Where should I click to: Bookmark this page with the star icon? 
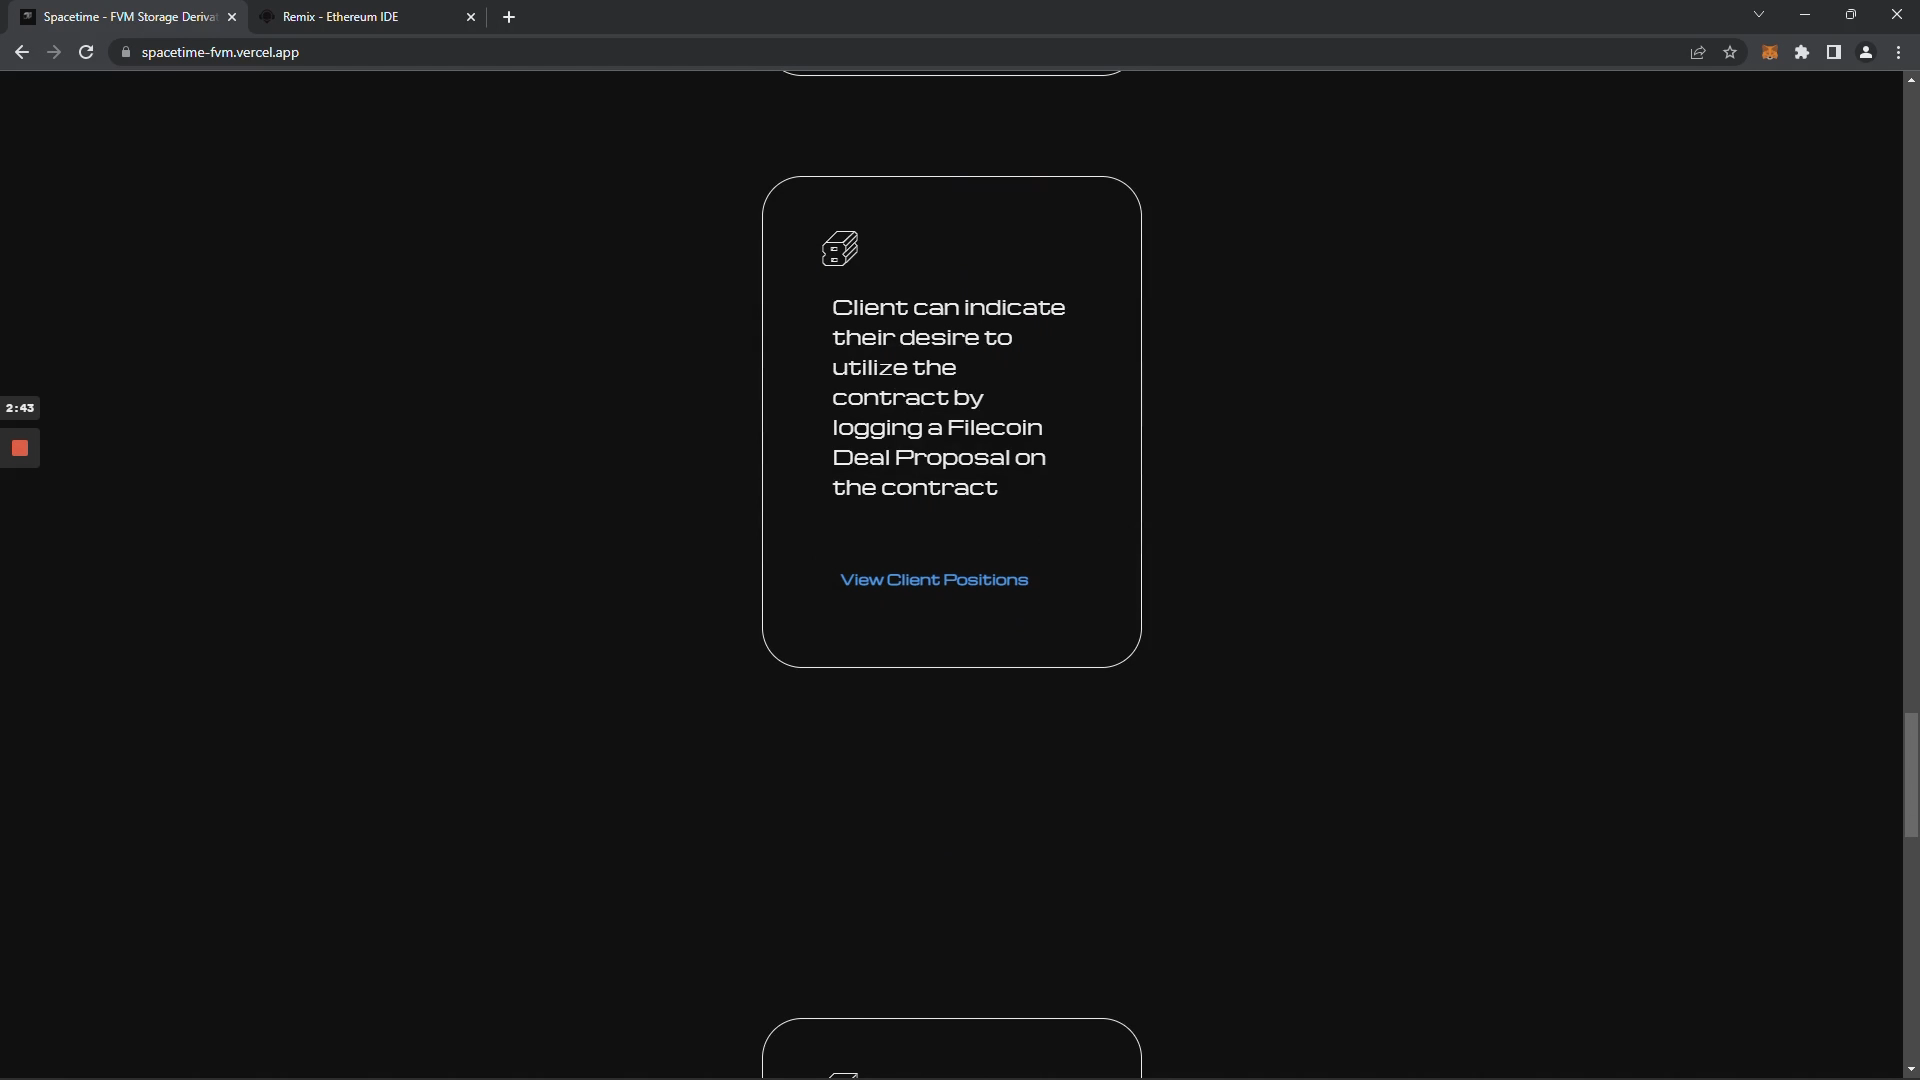1730,52
